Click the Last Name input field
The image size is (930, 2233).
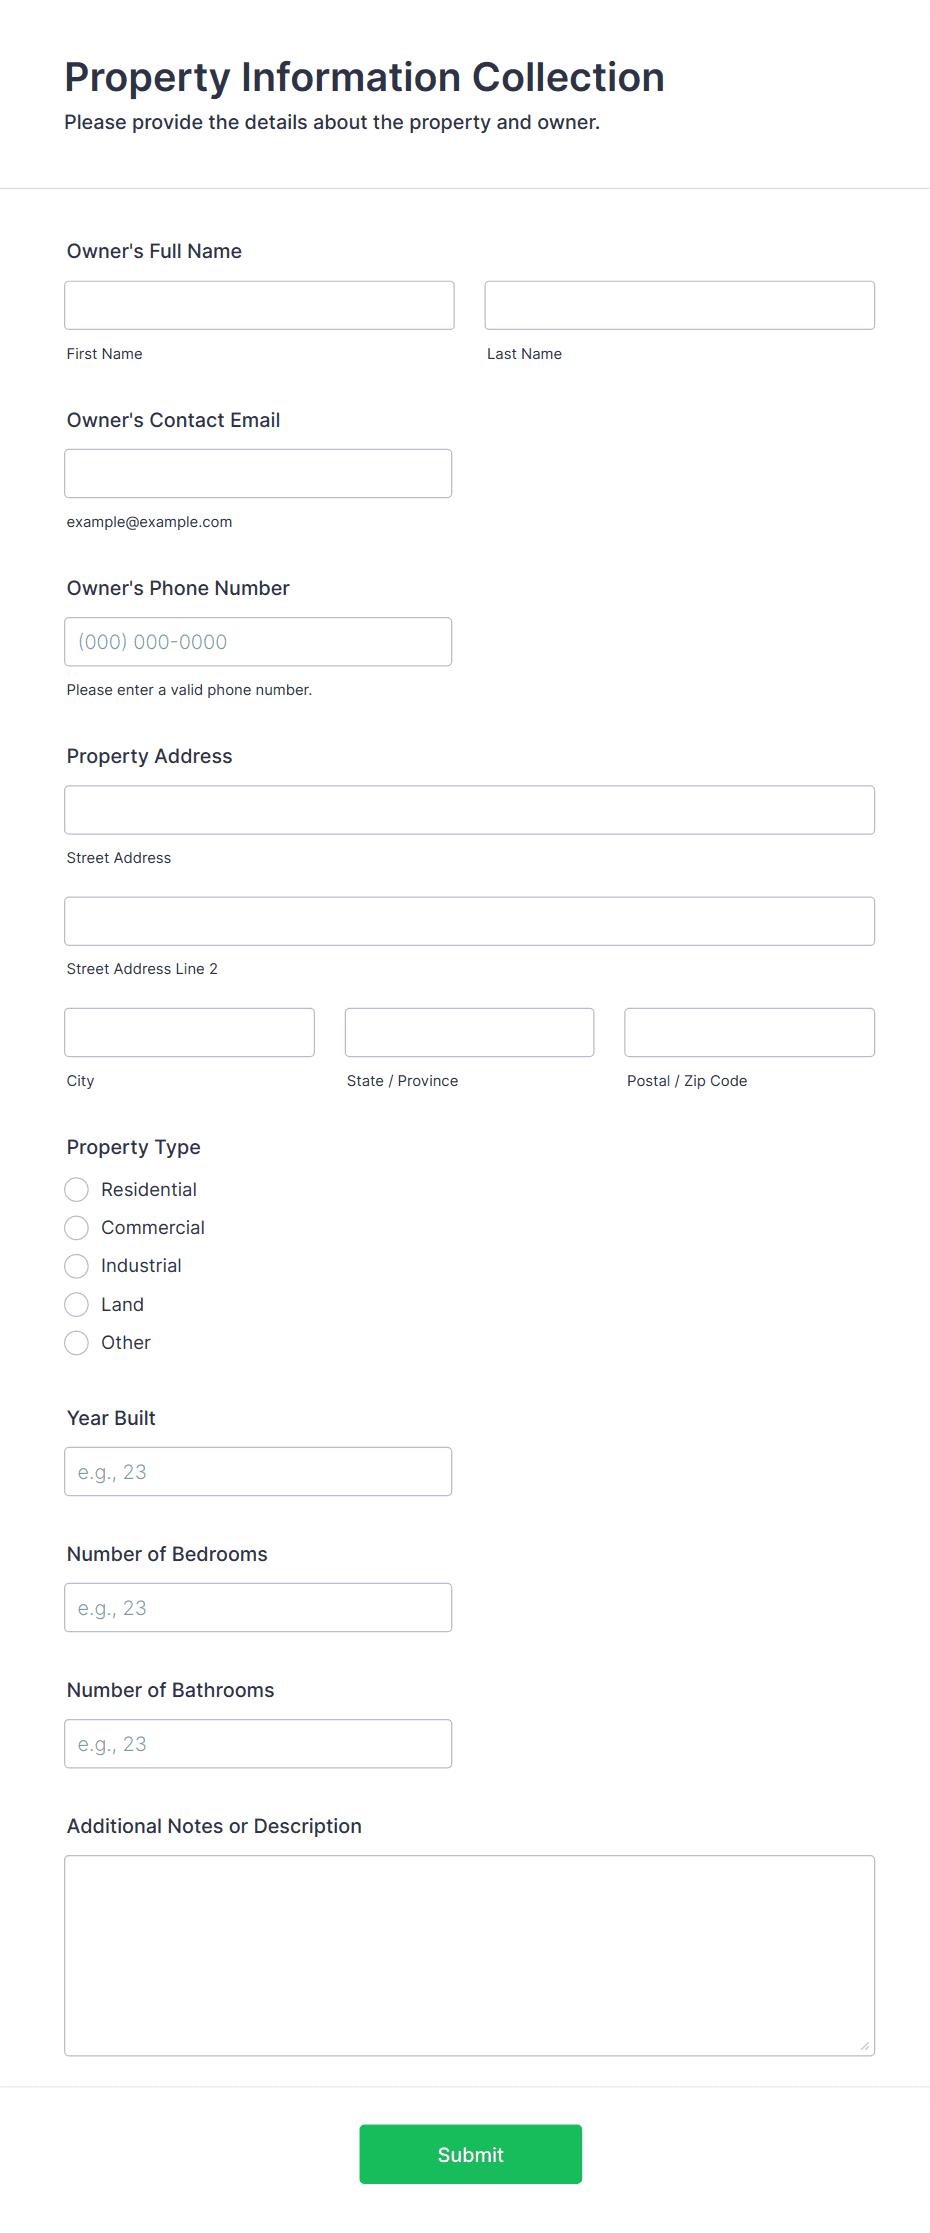point(679,305)
